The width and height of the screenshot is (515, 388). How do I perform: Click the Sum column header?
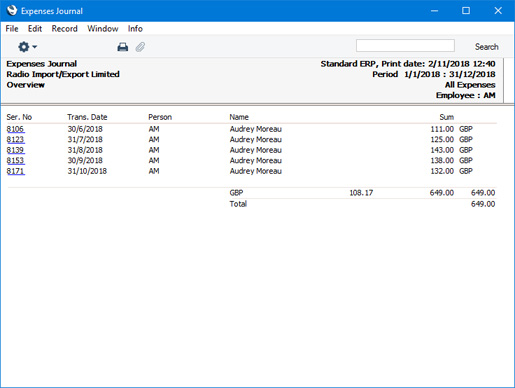pyautogui.click(x=447, y=117)
